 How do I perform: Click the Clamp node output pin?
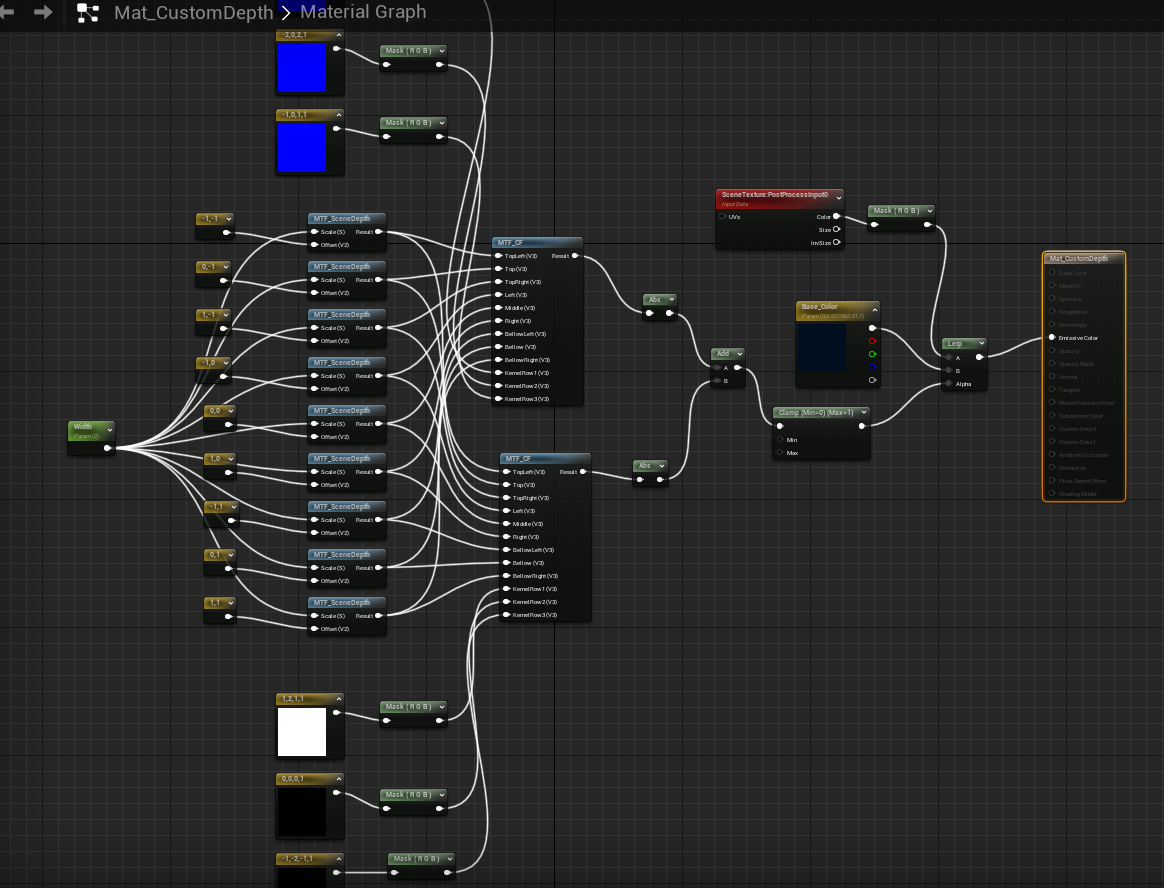click(862, 426)
